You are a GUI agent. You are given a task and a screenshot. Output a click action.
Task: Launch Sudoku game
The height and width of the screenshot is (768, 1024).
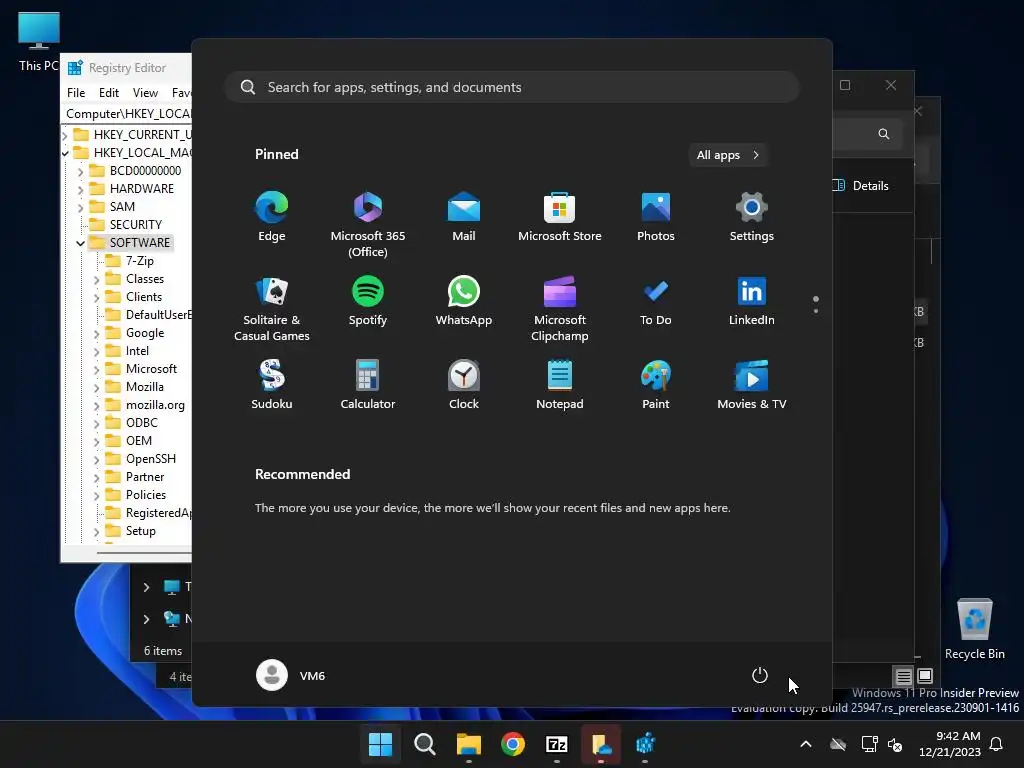(x=272, y=385)
